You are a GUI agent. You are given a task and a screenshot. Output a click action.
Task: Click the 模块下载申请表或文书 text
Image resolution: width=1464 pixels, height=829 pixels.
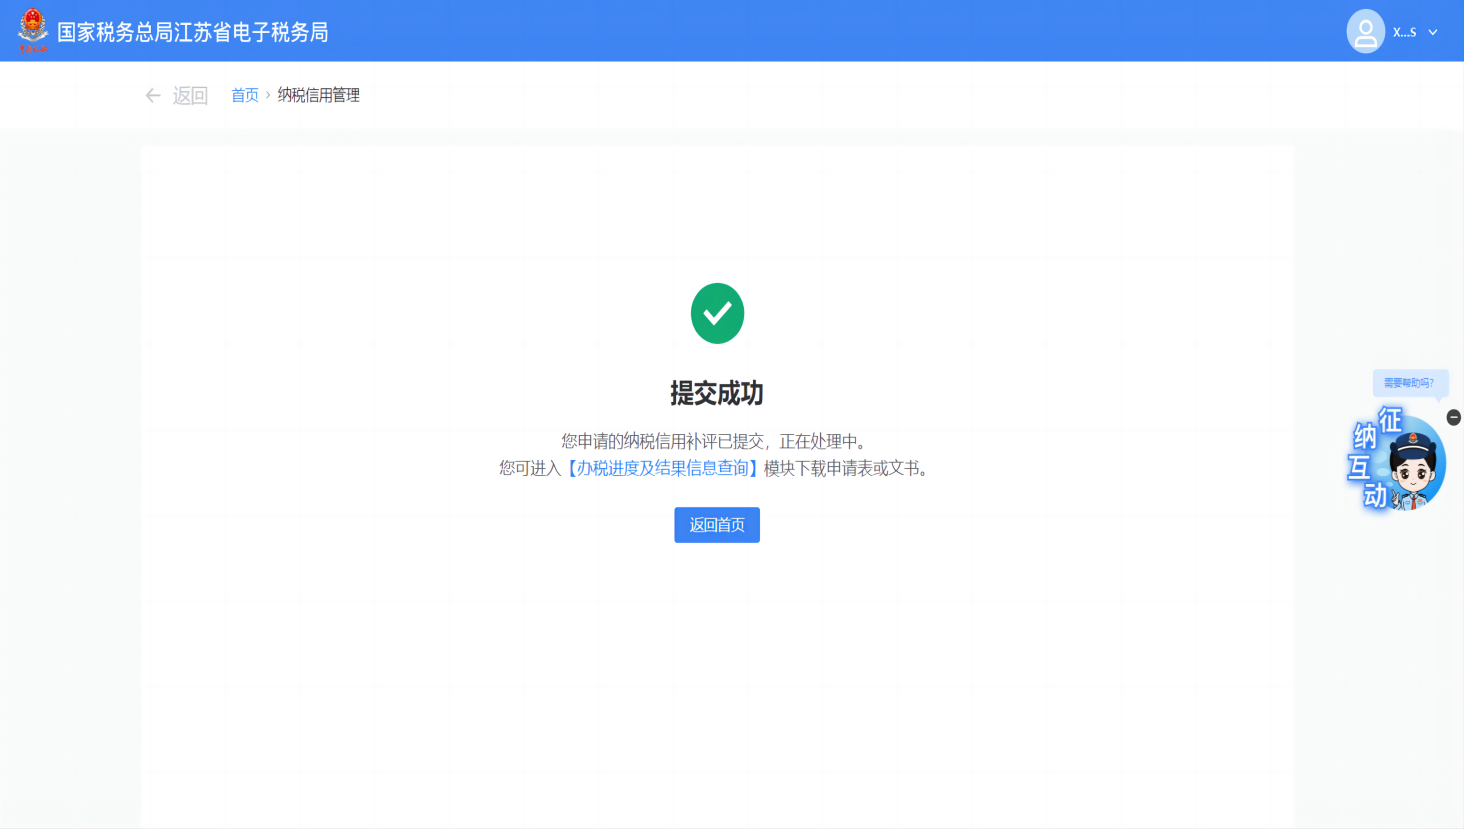click(846, 468)
